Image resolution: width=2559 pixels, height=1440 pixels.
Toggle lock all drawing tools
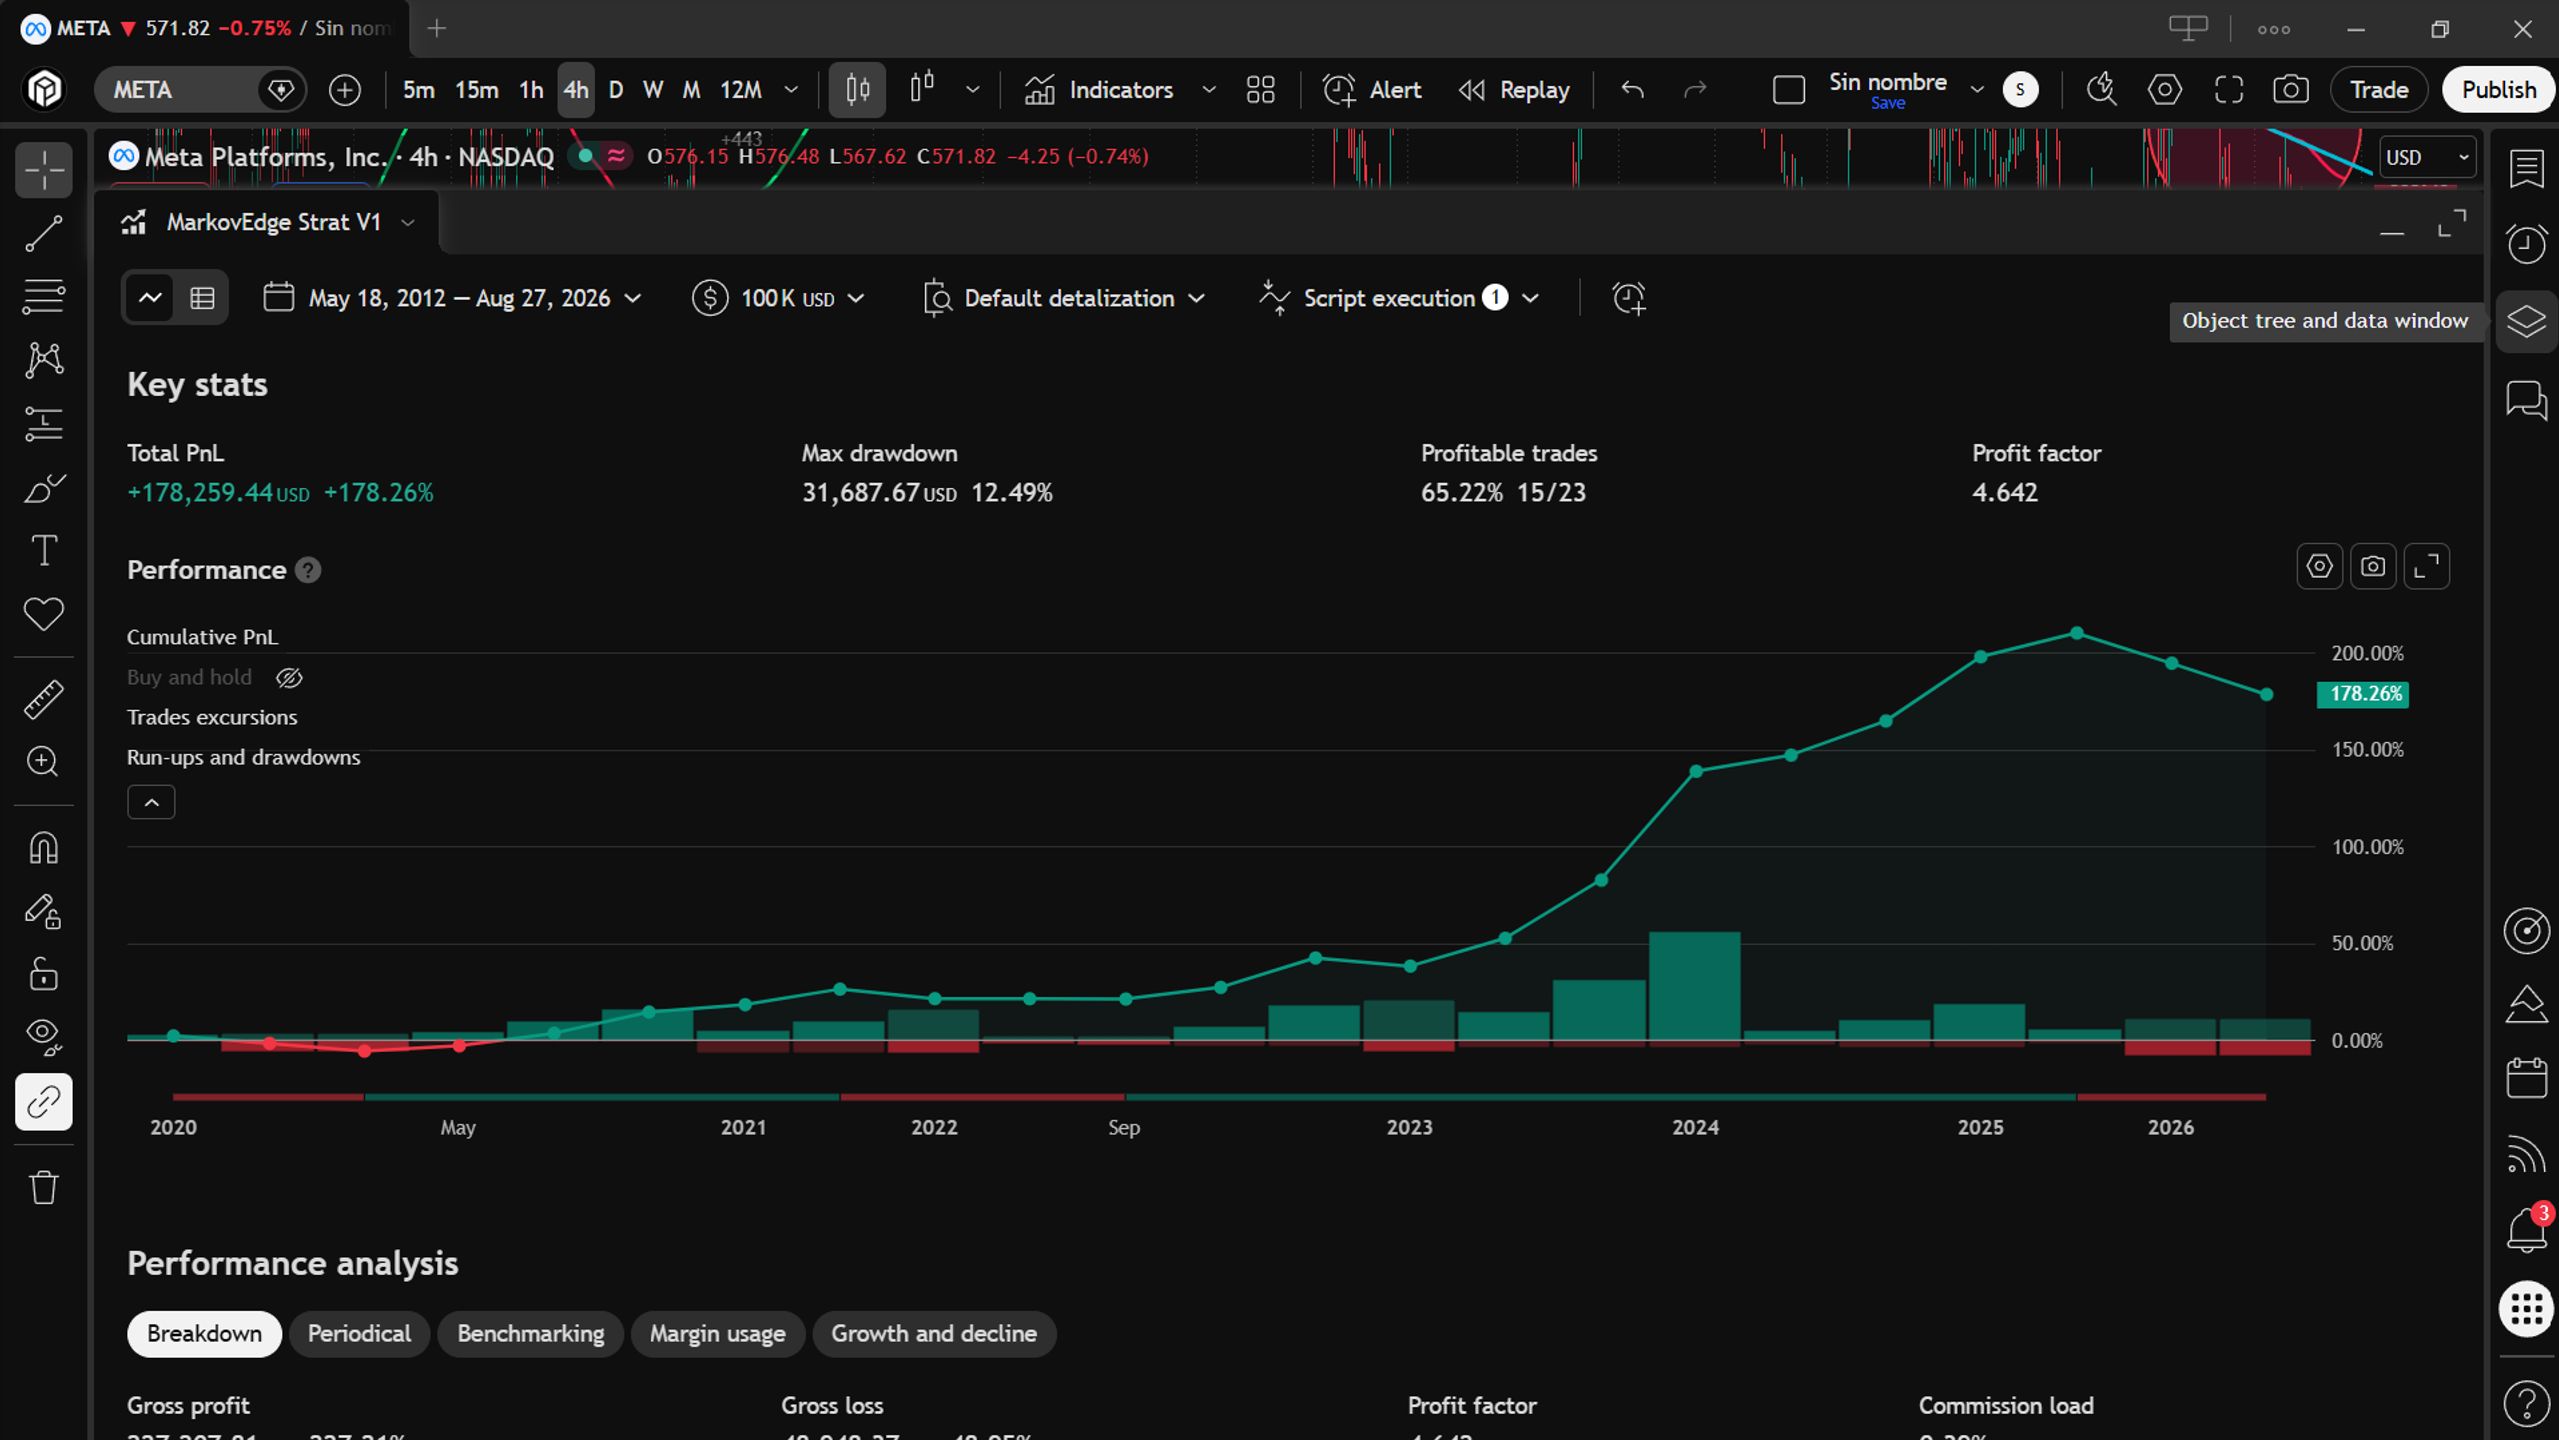[44, 974]
